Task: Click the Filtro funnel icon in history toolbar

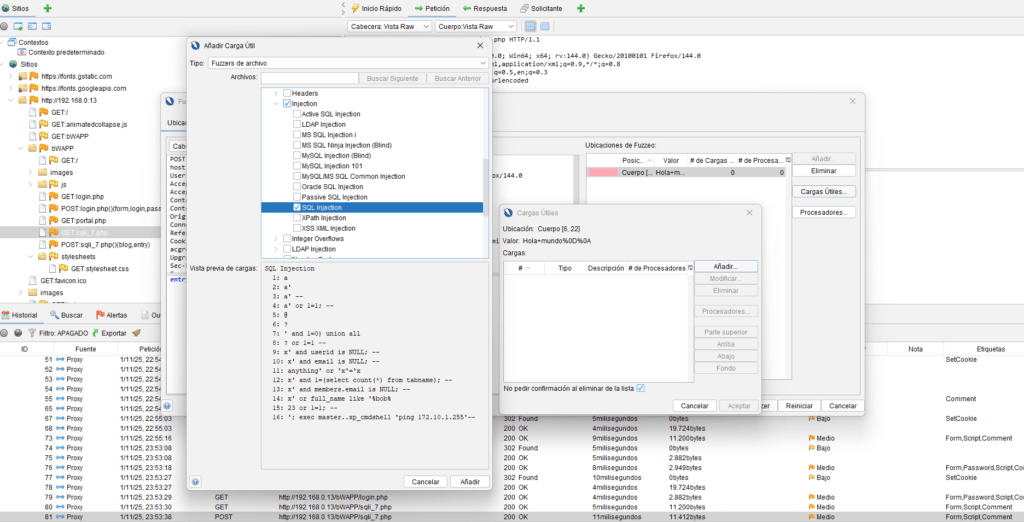Action: (30, 332)
